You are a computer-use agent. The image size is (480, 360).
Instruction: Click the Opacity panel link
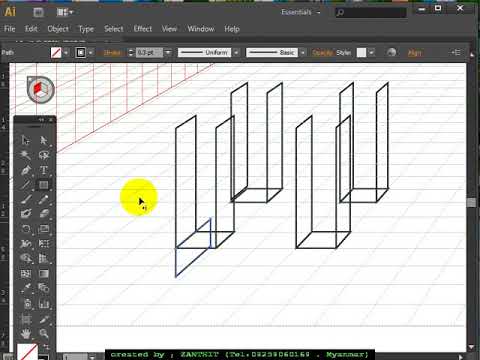[x=322, y=53]
